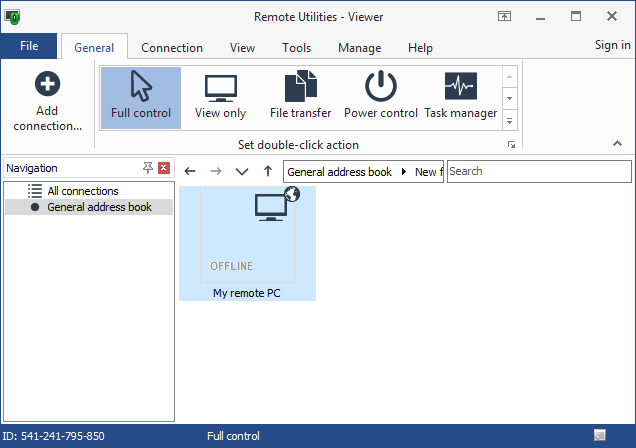636x448 pixels.
Task: Select All connections in navigation tree
Action: tap(83, 191)
